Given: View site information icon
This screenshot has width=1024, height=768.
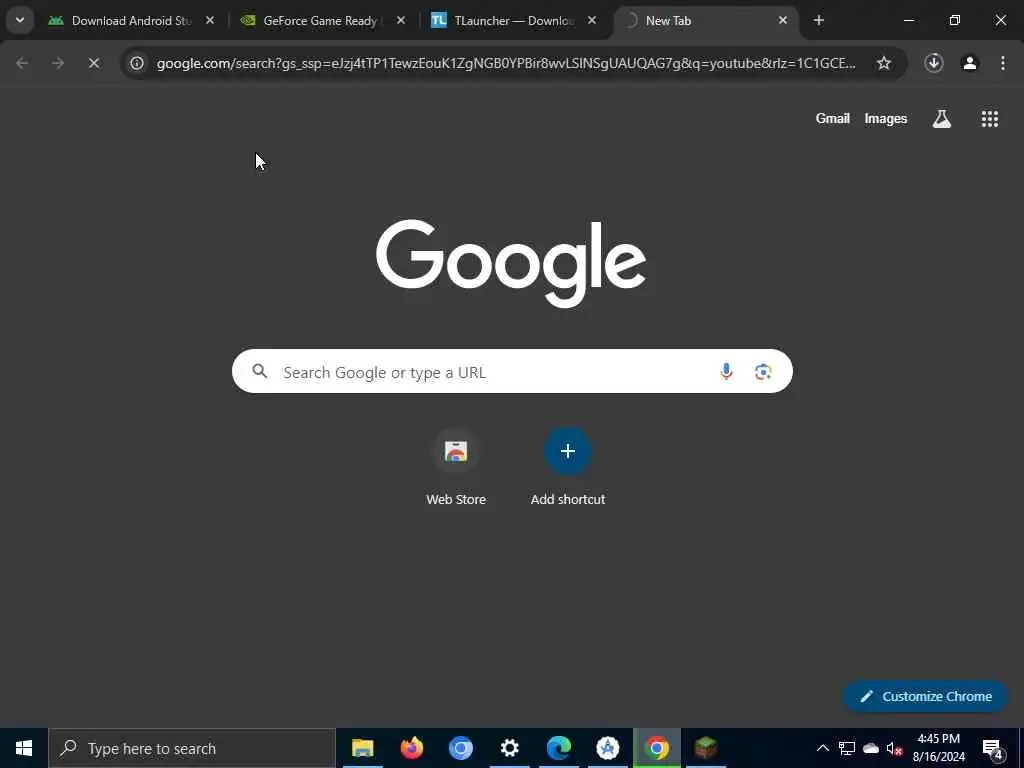Looking at the screenshot, I should pyautogui.click(x=136, y=63).
